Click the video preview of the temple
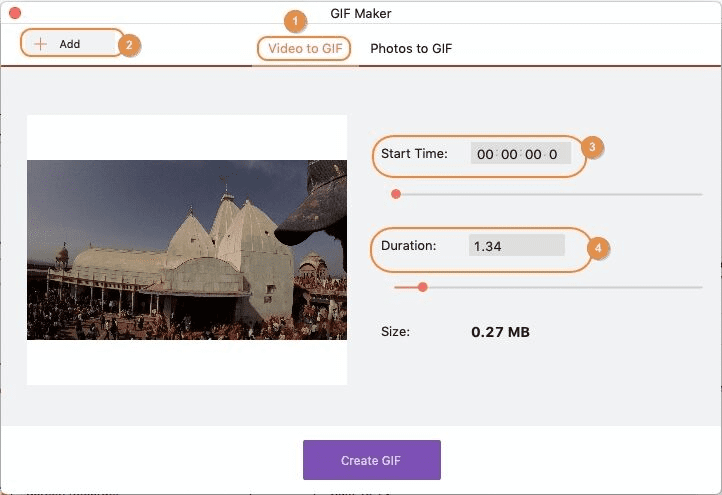The image size is (722, 495). point(187,250)
